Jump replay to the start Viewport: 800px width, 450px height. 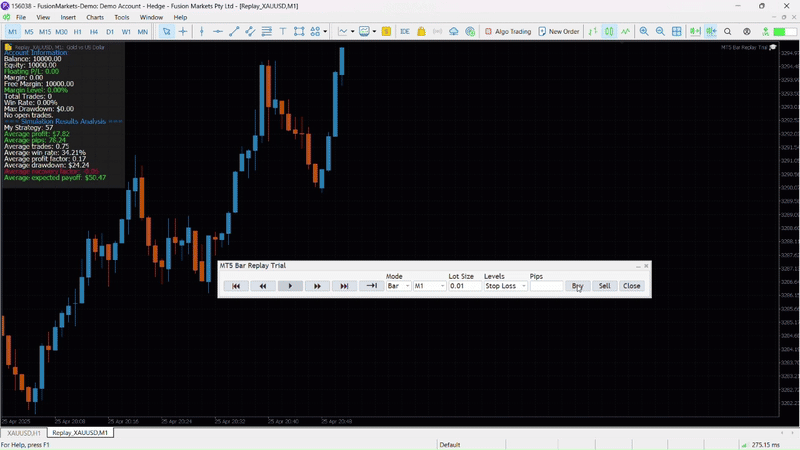point(236,286)
